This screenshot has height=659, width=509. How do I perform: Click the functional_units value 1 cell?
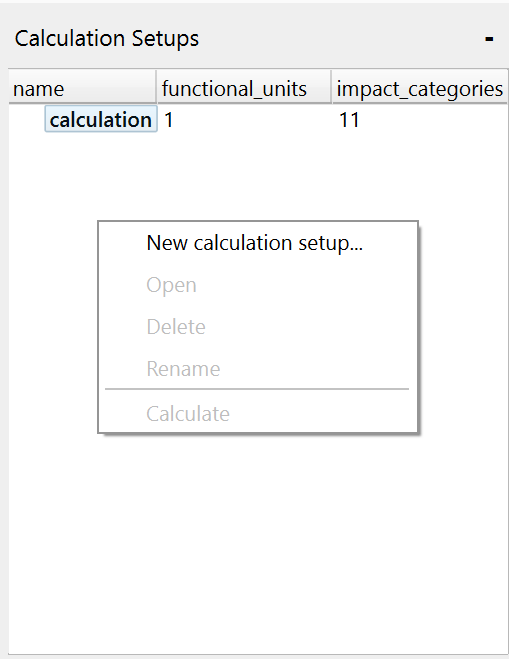click(244, 120)
